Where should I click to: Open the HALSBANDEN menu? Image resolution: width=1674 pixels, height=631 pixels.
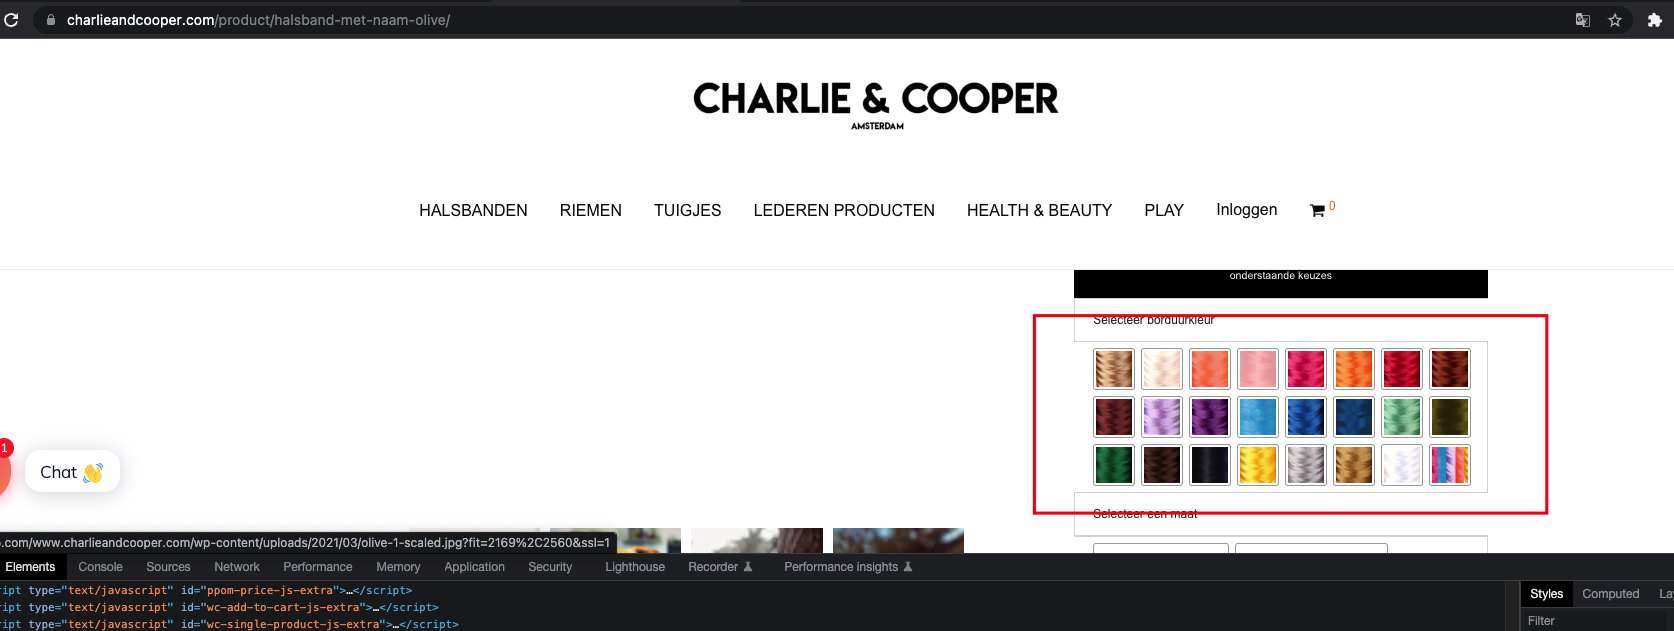click(x=473, y=210)
